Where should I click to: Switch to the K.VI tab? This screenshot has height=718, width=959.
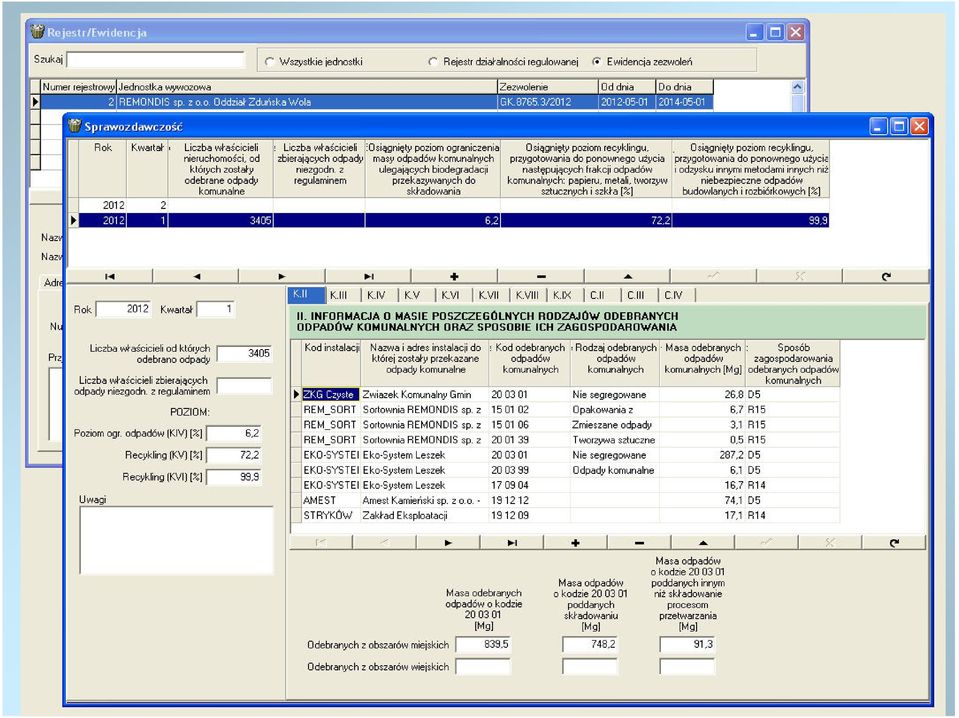451,295
